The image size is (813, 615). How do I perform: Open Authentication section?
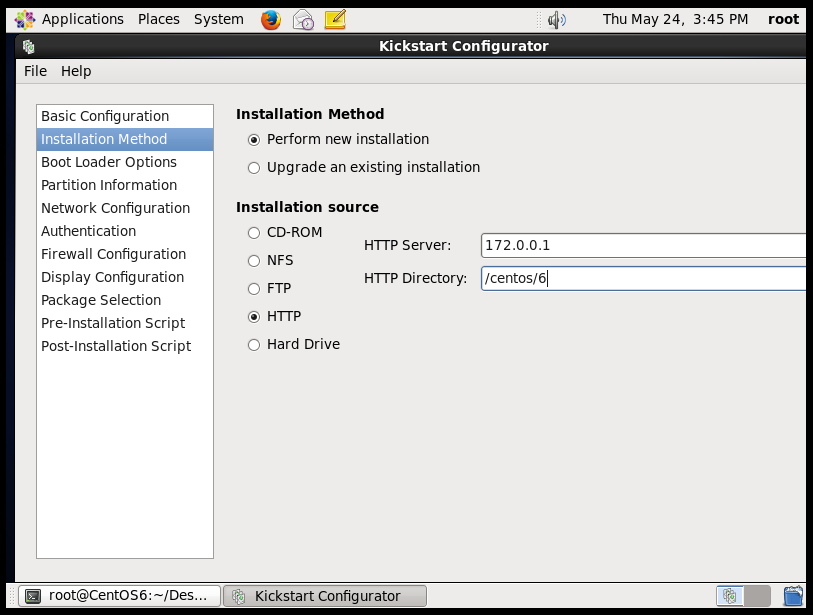point(125,231)
